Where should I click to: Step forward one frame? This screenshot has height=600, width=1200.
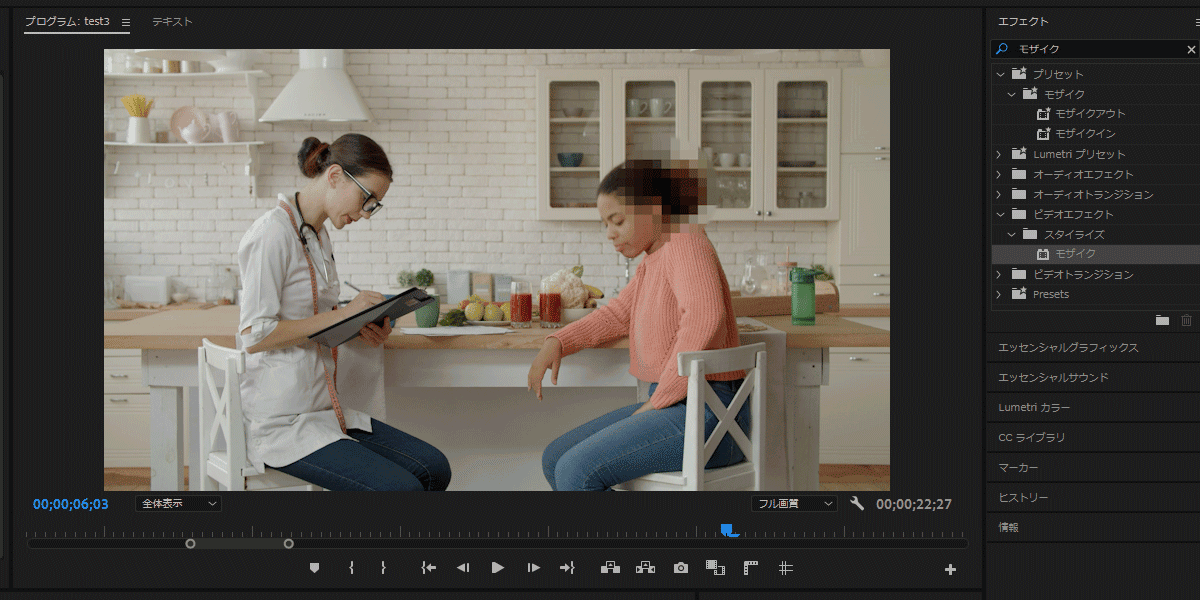point(534,568)
